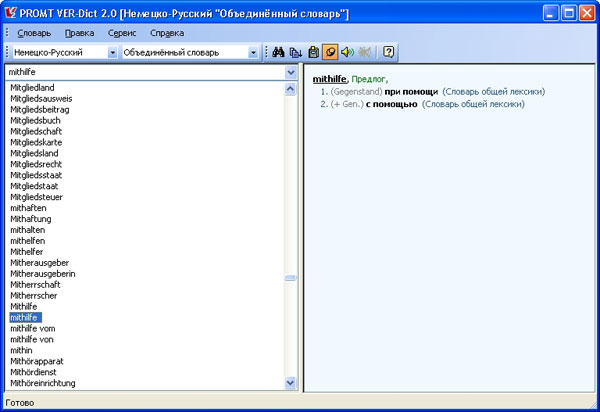Select mithalten in the word list

click(x=28, y=230)
